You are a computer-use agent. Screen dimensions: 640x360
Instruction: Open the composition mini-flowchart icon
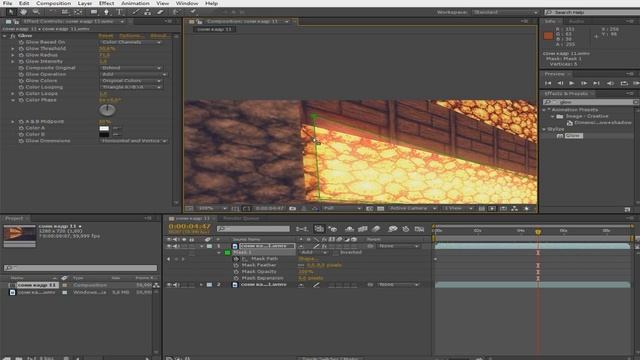click(x=302, y=229)
